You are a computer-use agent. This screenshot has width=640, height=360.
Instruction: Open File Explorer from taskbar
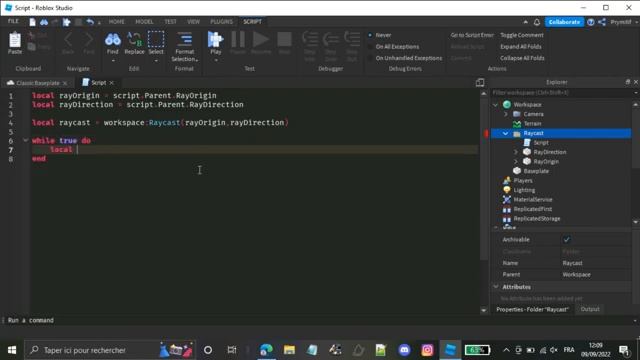289,350
